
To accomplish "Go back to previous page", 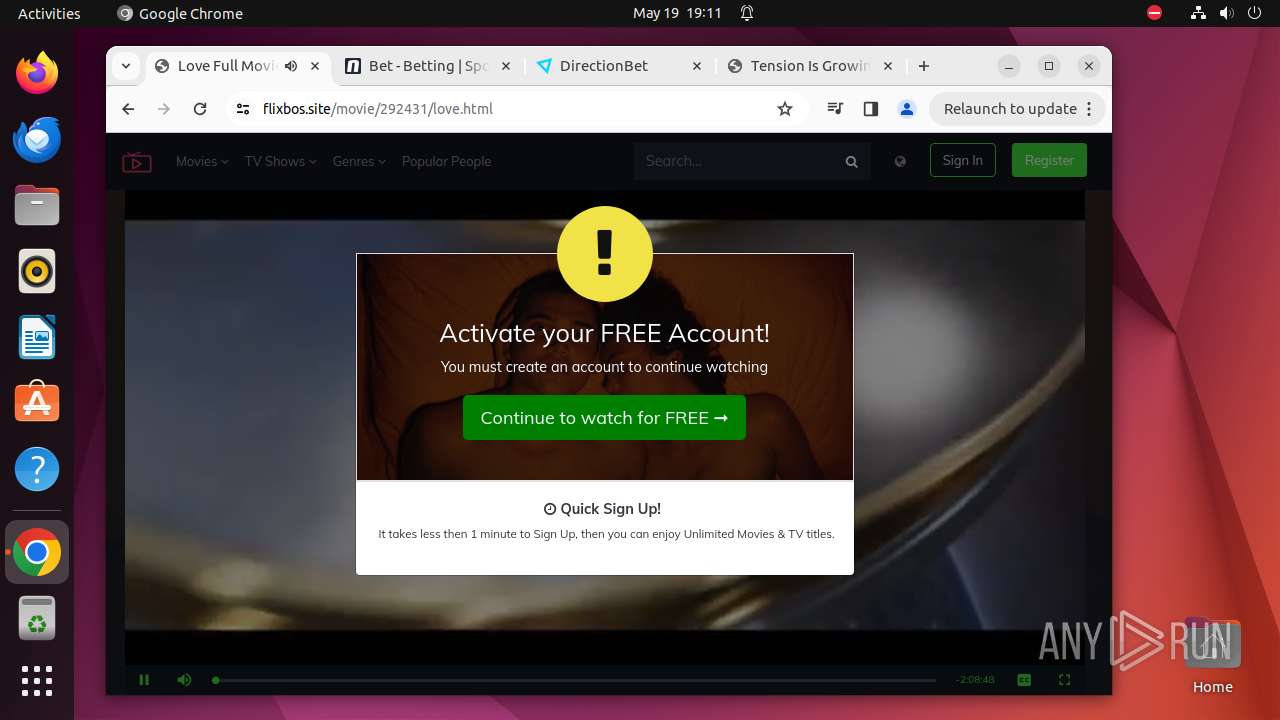I will pos(128,109).
